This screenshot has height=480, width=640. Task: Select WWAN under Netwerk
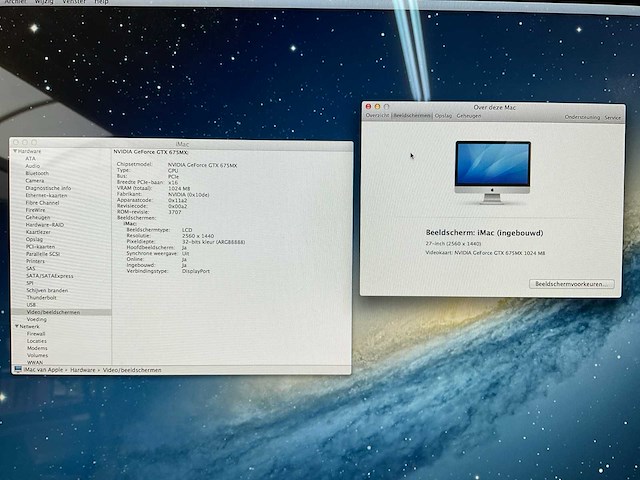point(35,362)
